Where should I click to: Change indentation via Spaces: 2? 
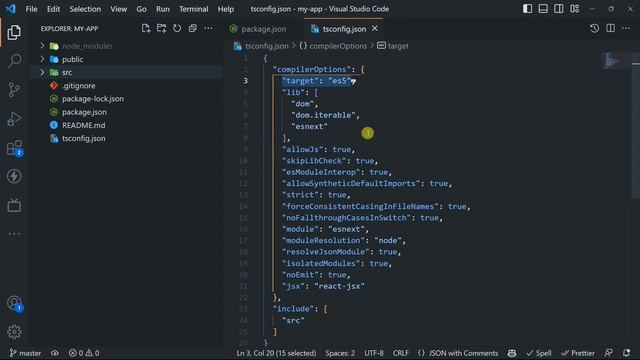click(x=340, y=353)
